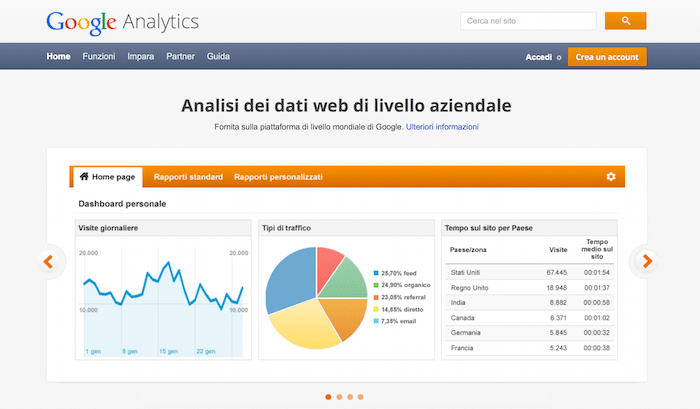Select the first carousel dot

328,397
